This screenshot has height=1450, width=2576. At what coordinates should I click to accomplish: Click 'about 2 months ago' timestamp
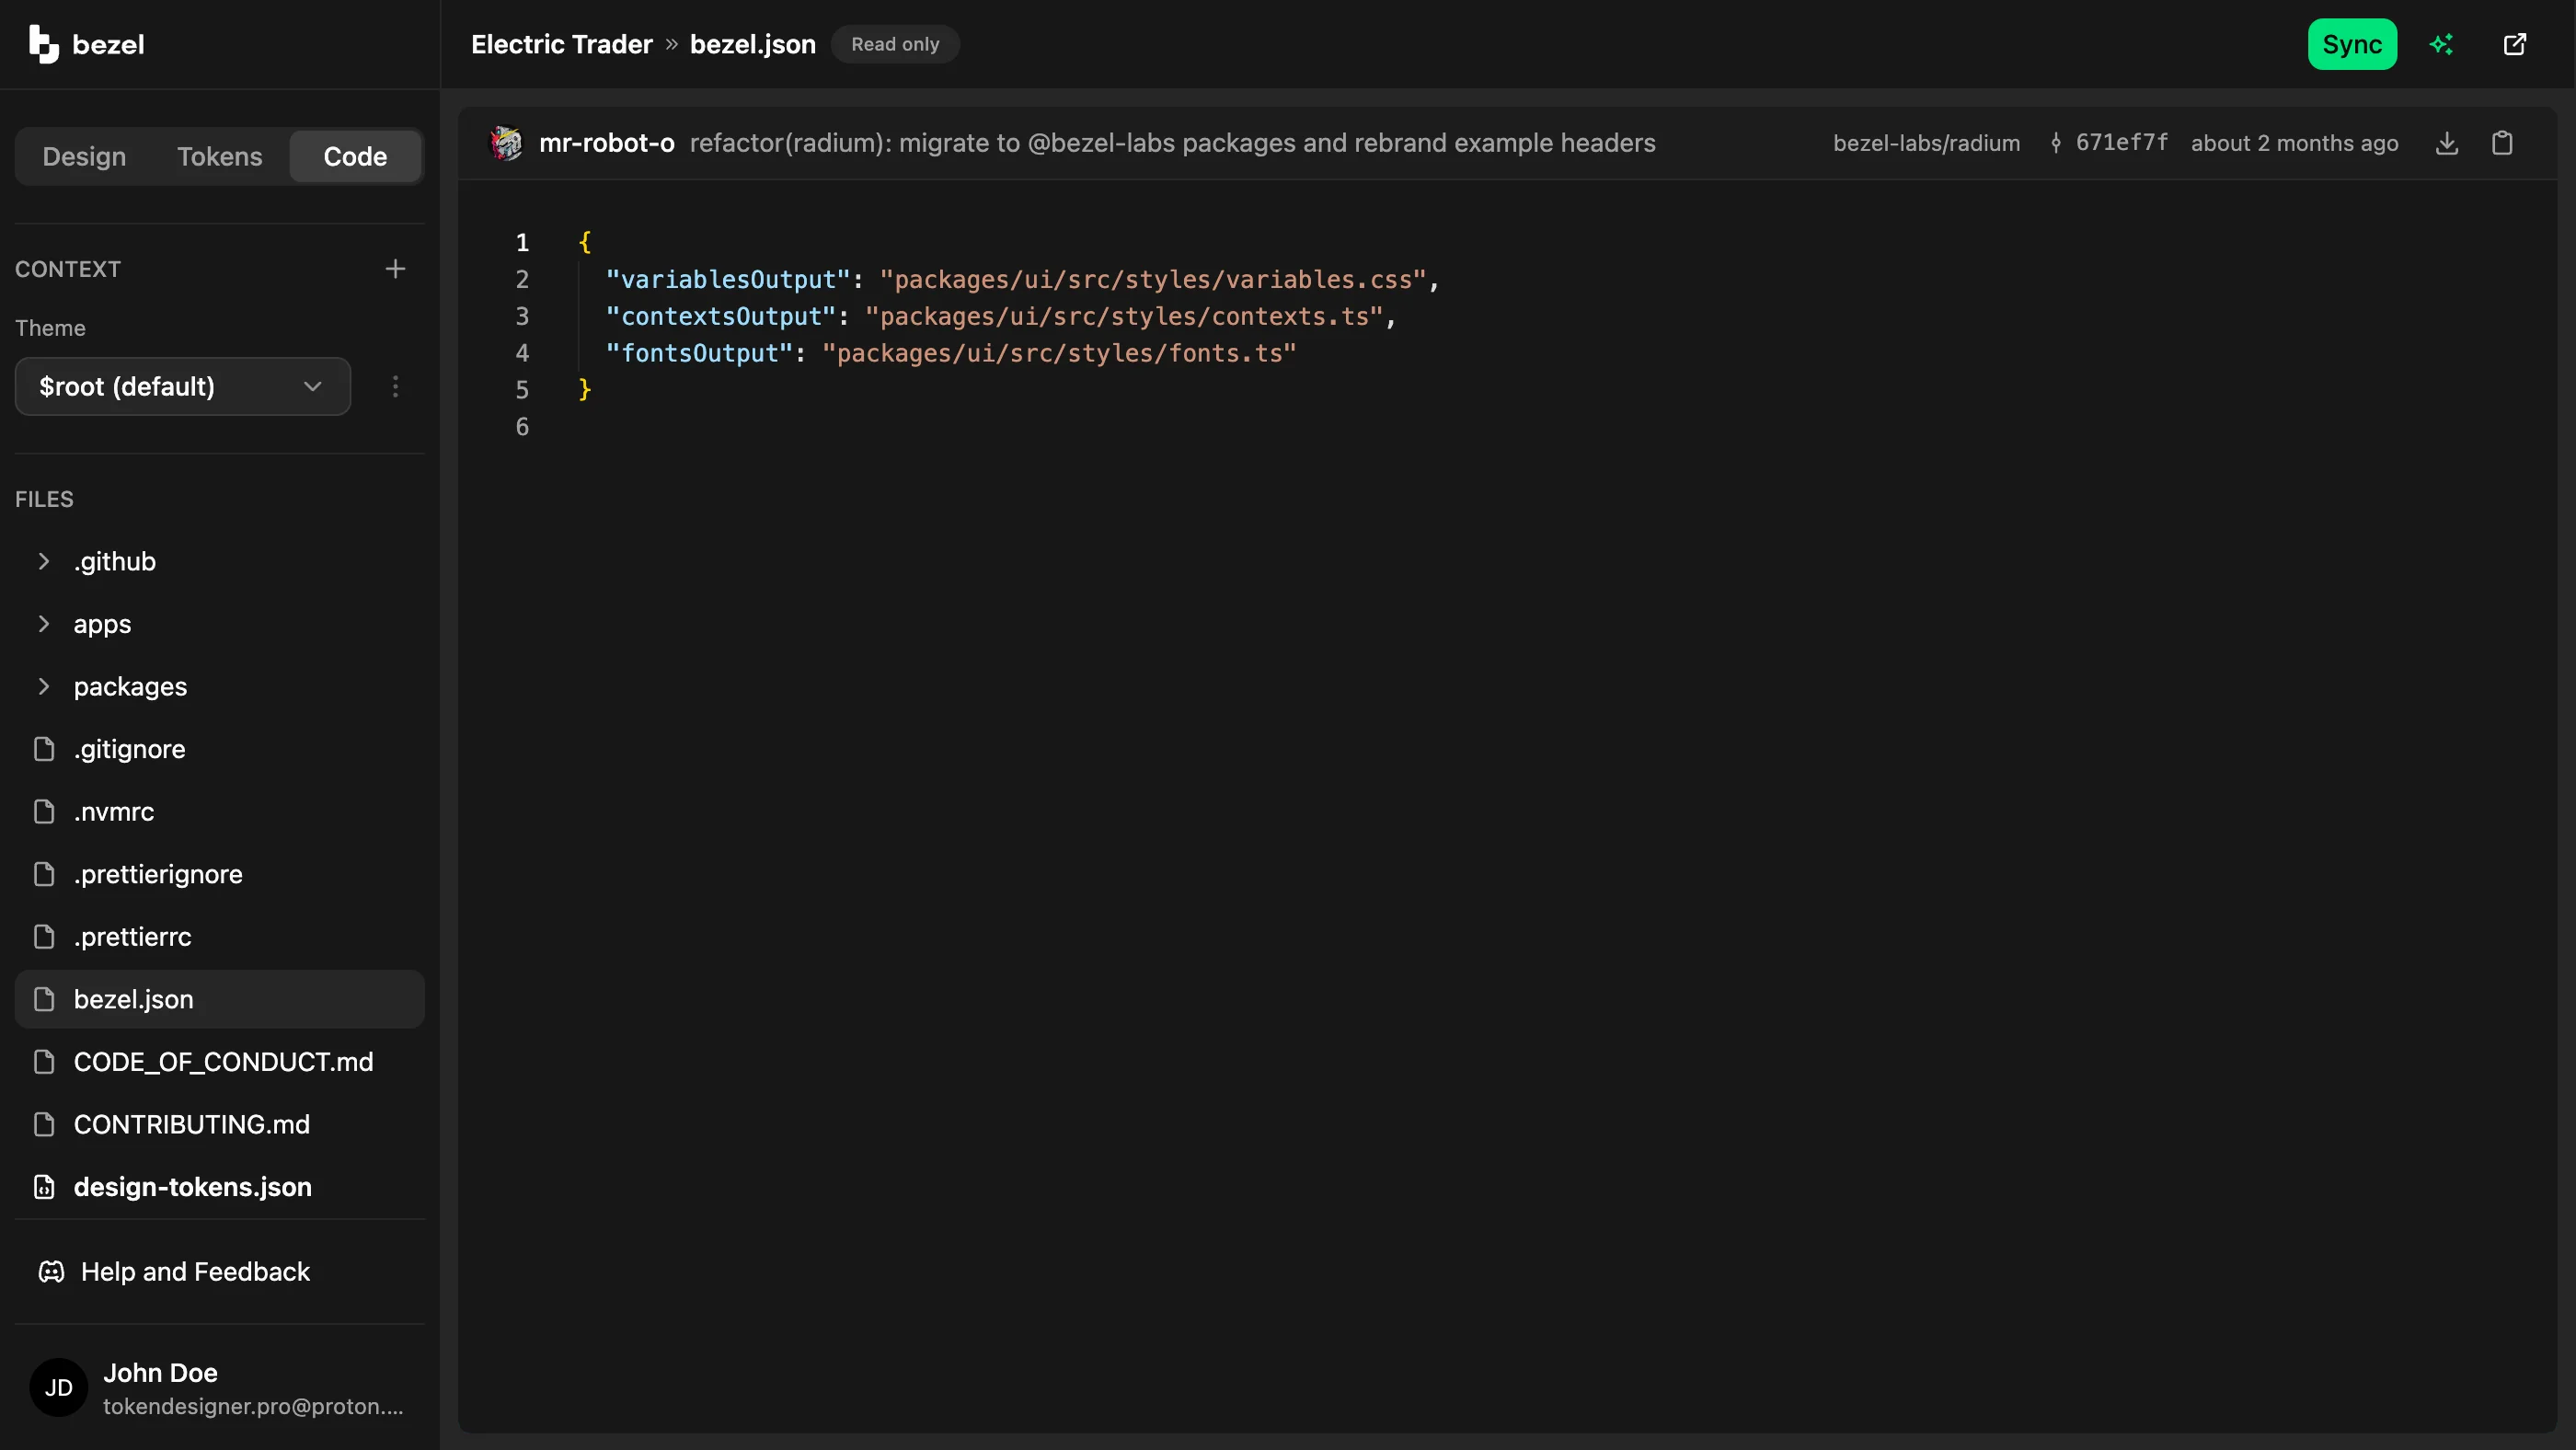[x=2295, y=143]
